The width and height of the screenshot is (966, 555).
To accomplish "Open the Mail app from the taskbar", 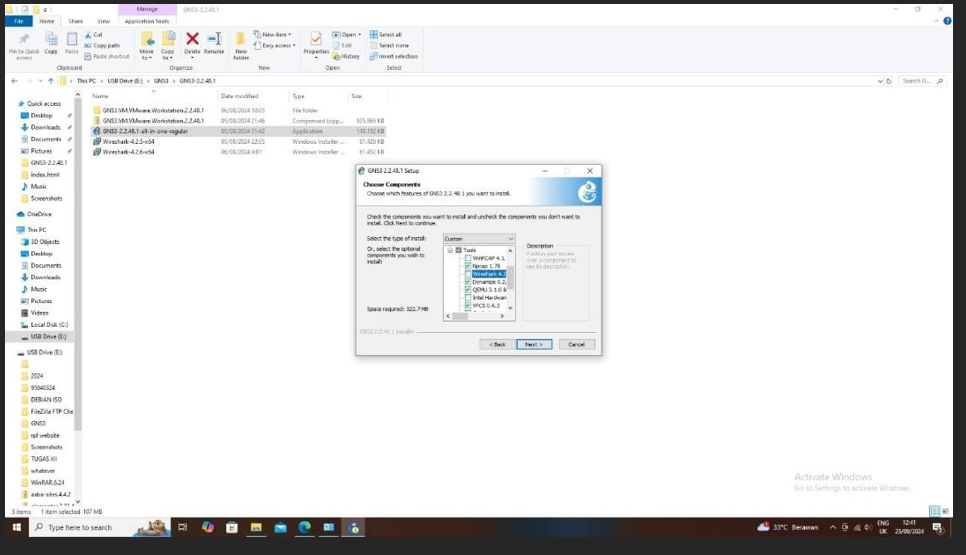I will (x=280, y=527).
